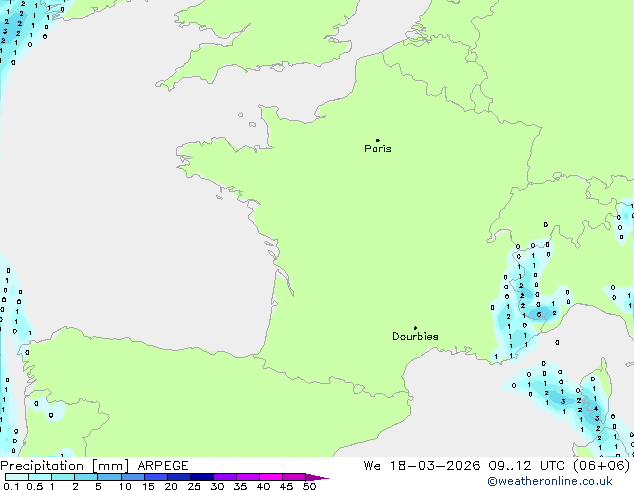The width and height of the screenshot is (634, 490).
Task: Click the '25' legend scale label
Action: coord(194,486)
